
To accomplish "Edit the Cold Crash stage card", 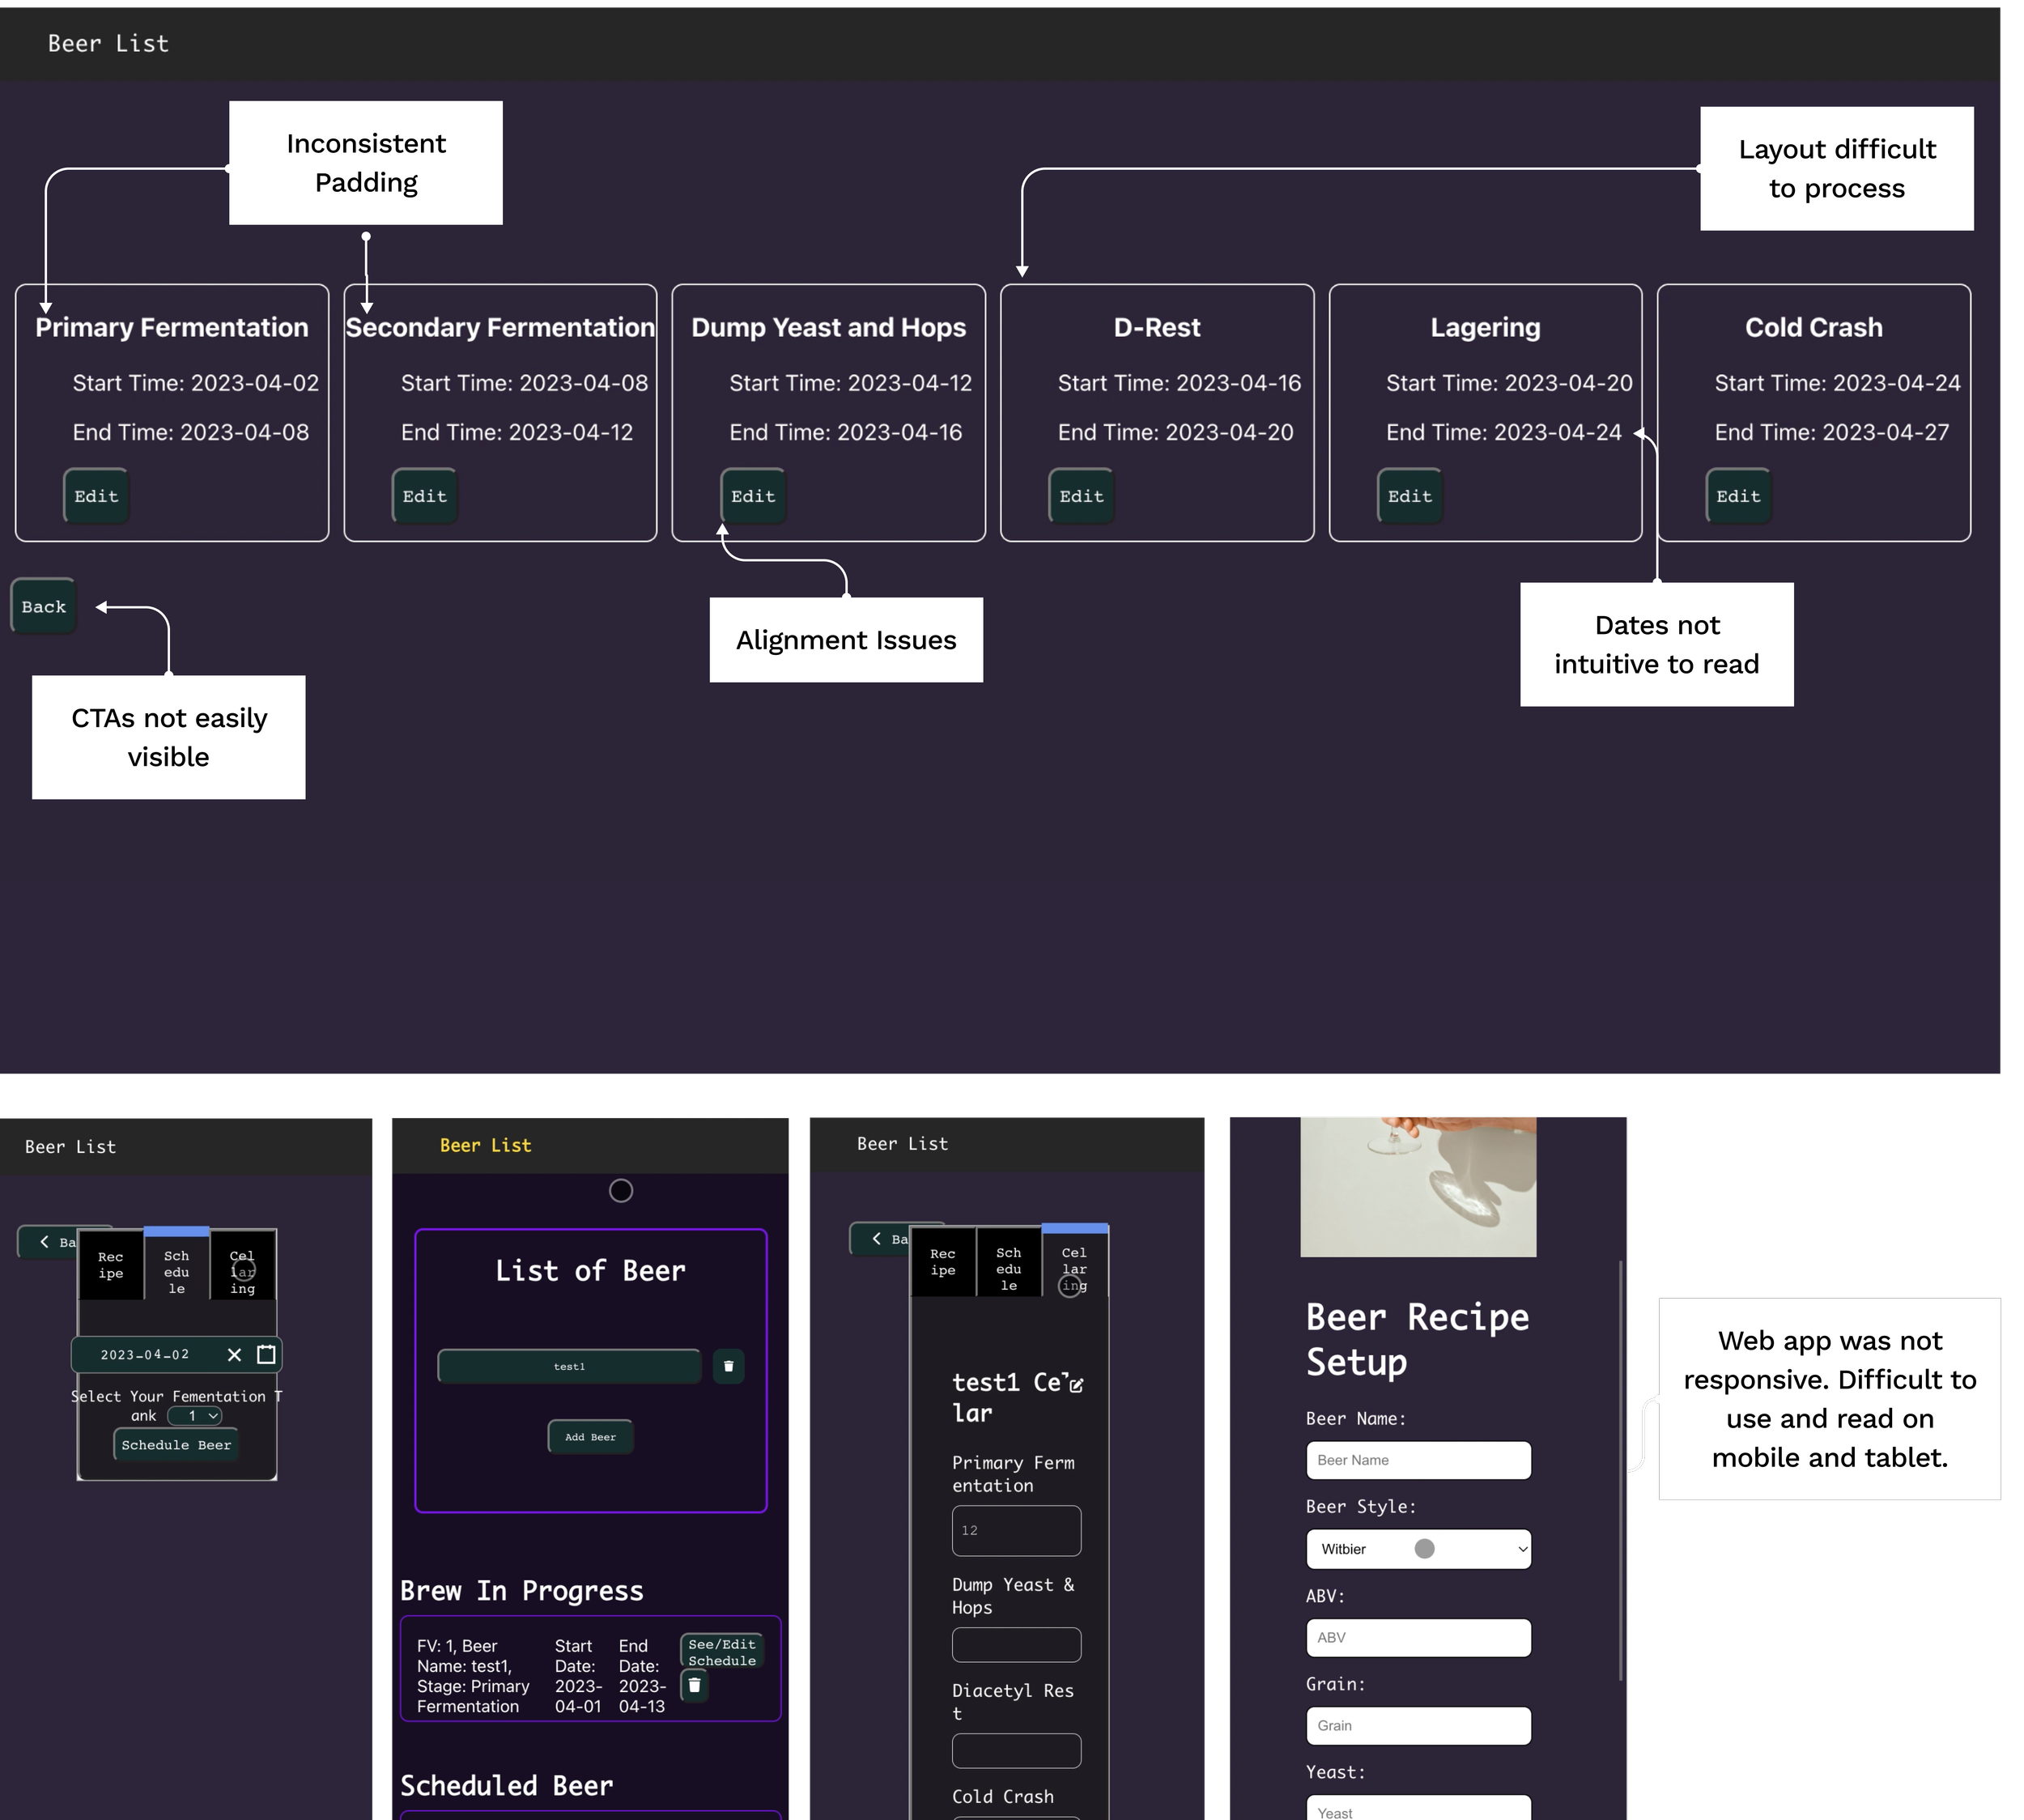I will click(1738, 496).
